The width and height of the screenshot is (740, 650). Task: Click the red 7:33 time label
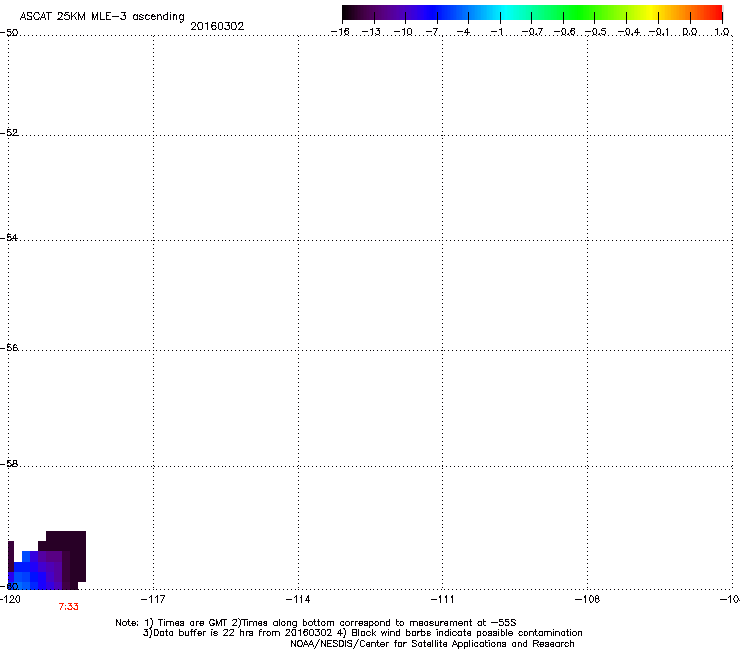pos(68,607)
